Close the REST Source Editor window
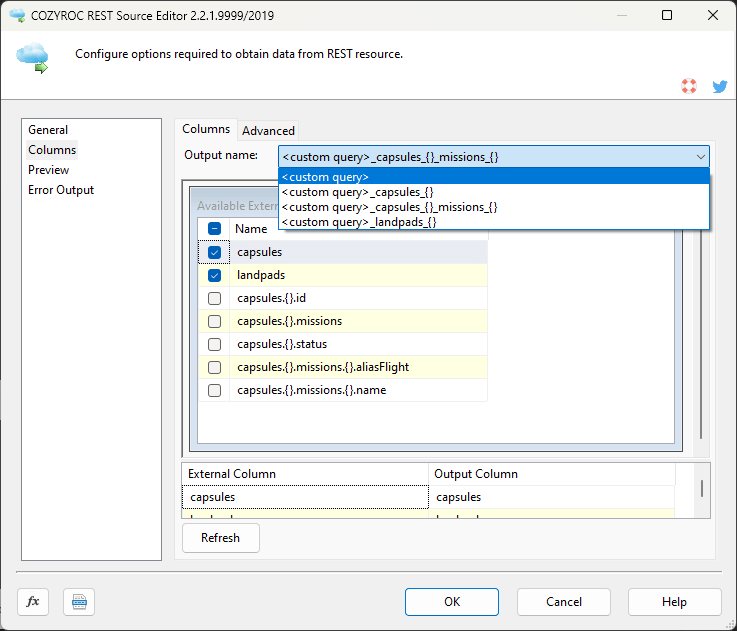Viewport: 737px width, 631px height. click(x=713, y=15)
